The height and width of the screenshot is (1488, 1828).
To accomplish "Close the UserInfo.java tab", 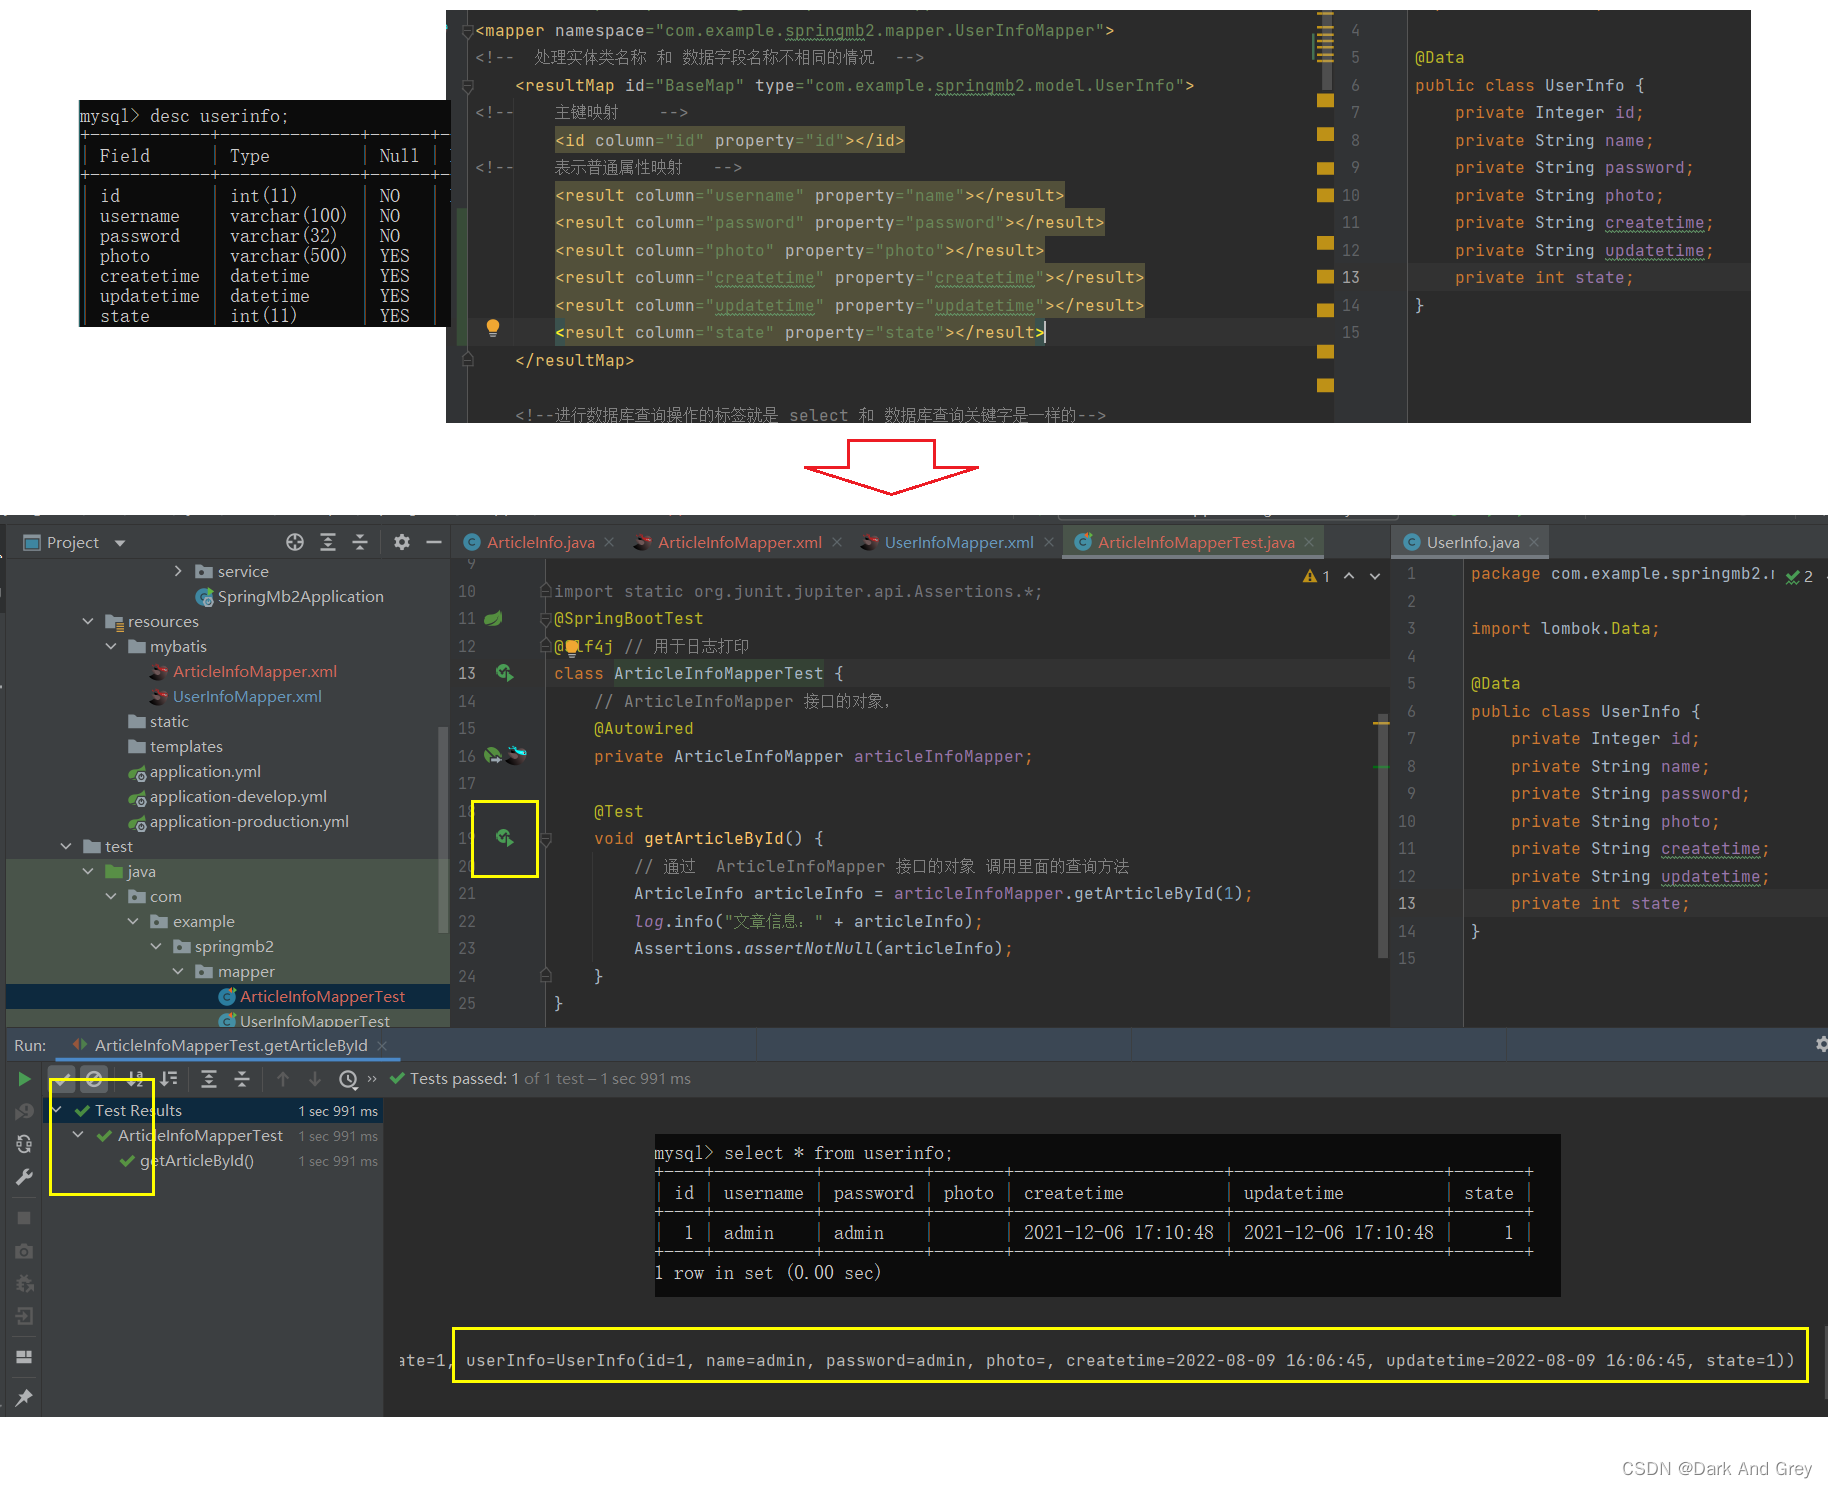I will pos(1534,543).
